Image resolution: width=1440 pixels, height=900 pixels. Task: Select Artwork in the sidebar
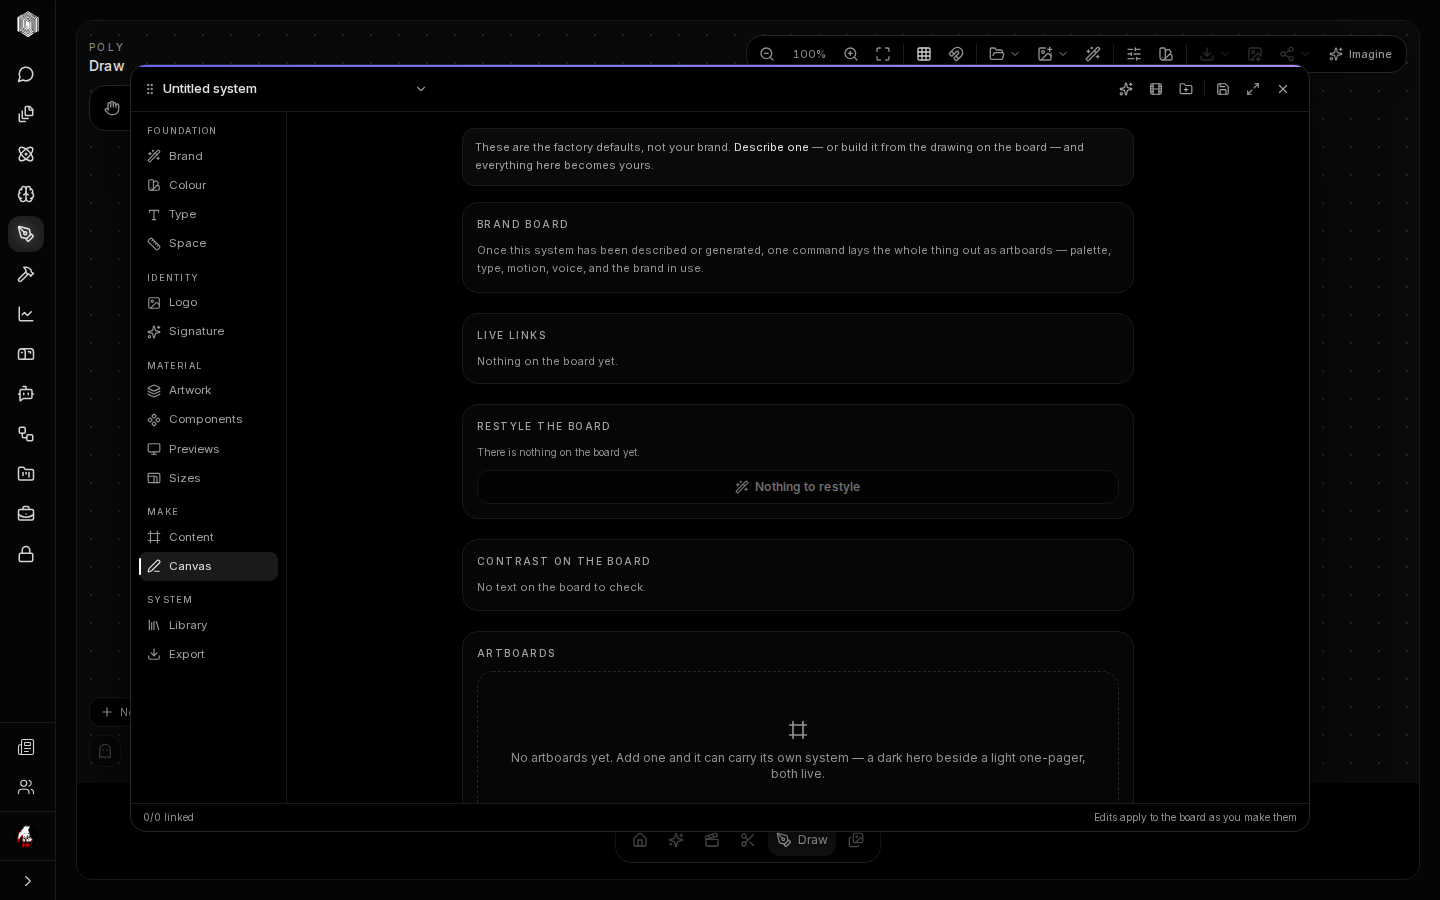pyautogui.click(x=209, y=390)
